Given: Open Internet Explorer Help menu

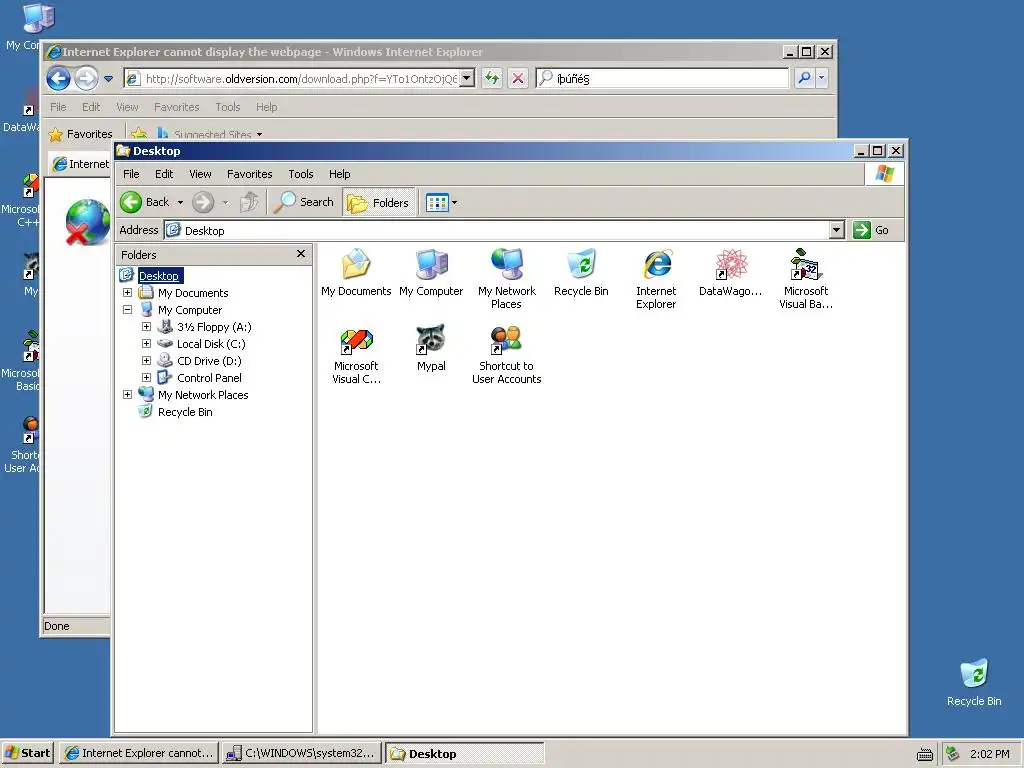Looking at the screenshot, I should click(266, 107).
